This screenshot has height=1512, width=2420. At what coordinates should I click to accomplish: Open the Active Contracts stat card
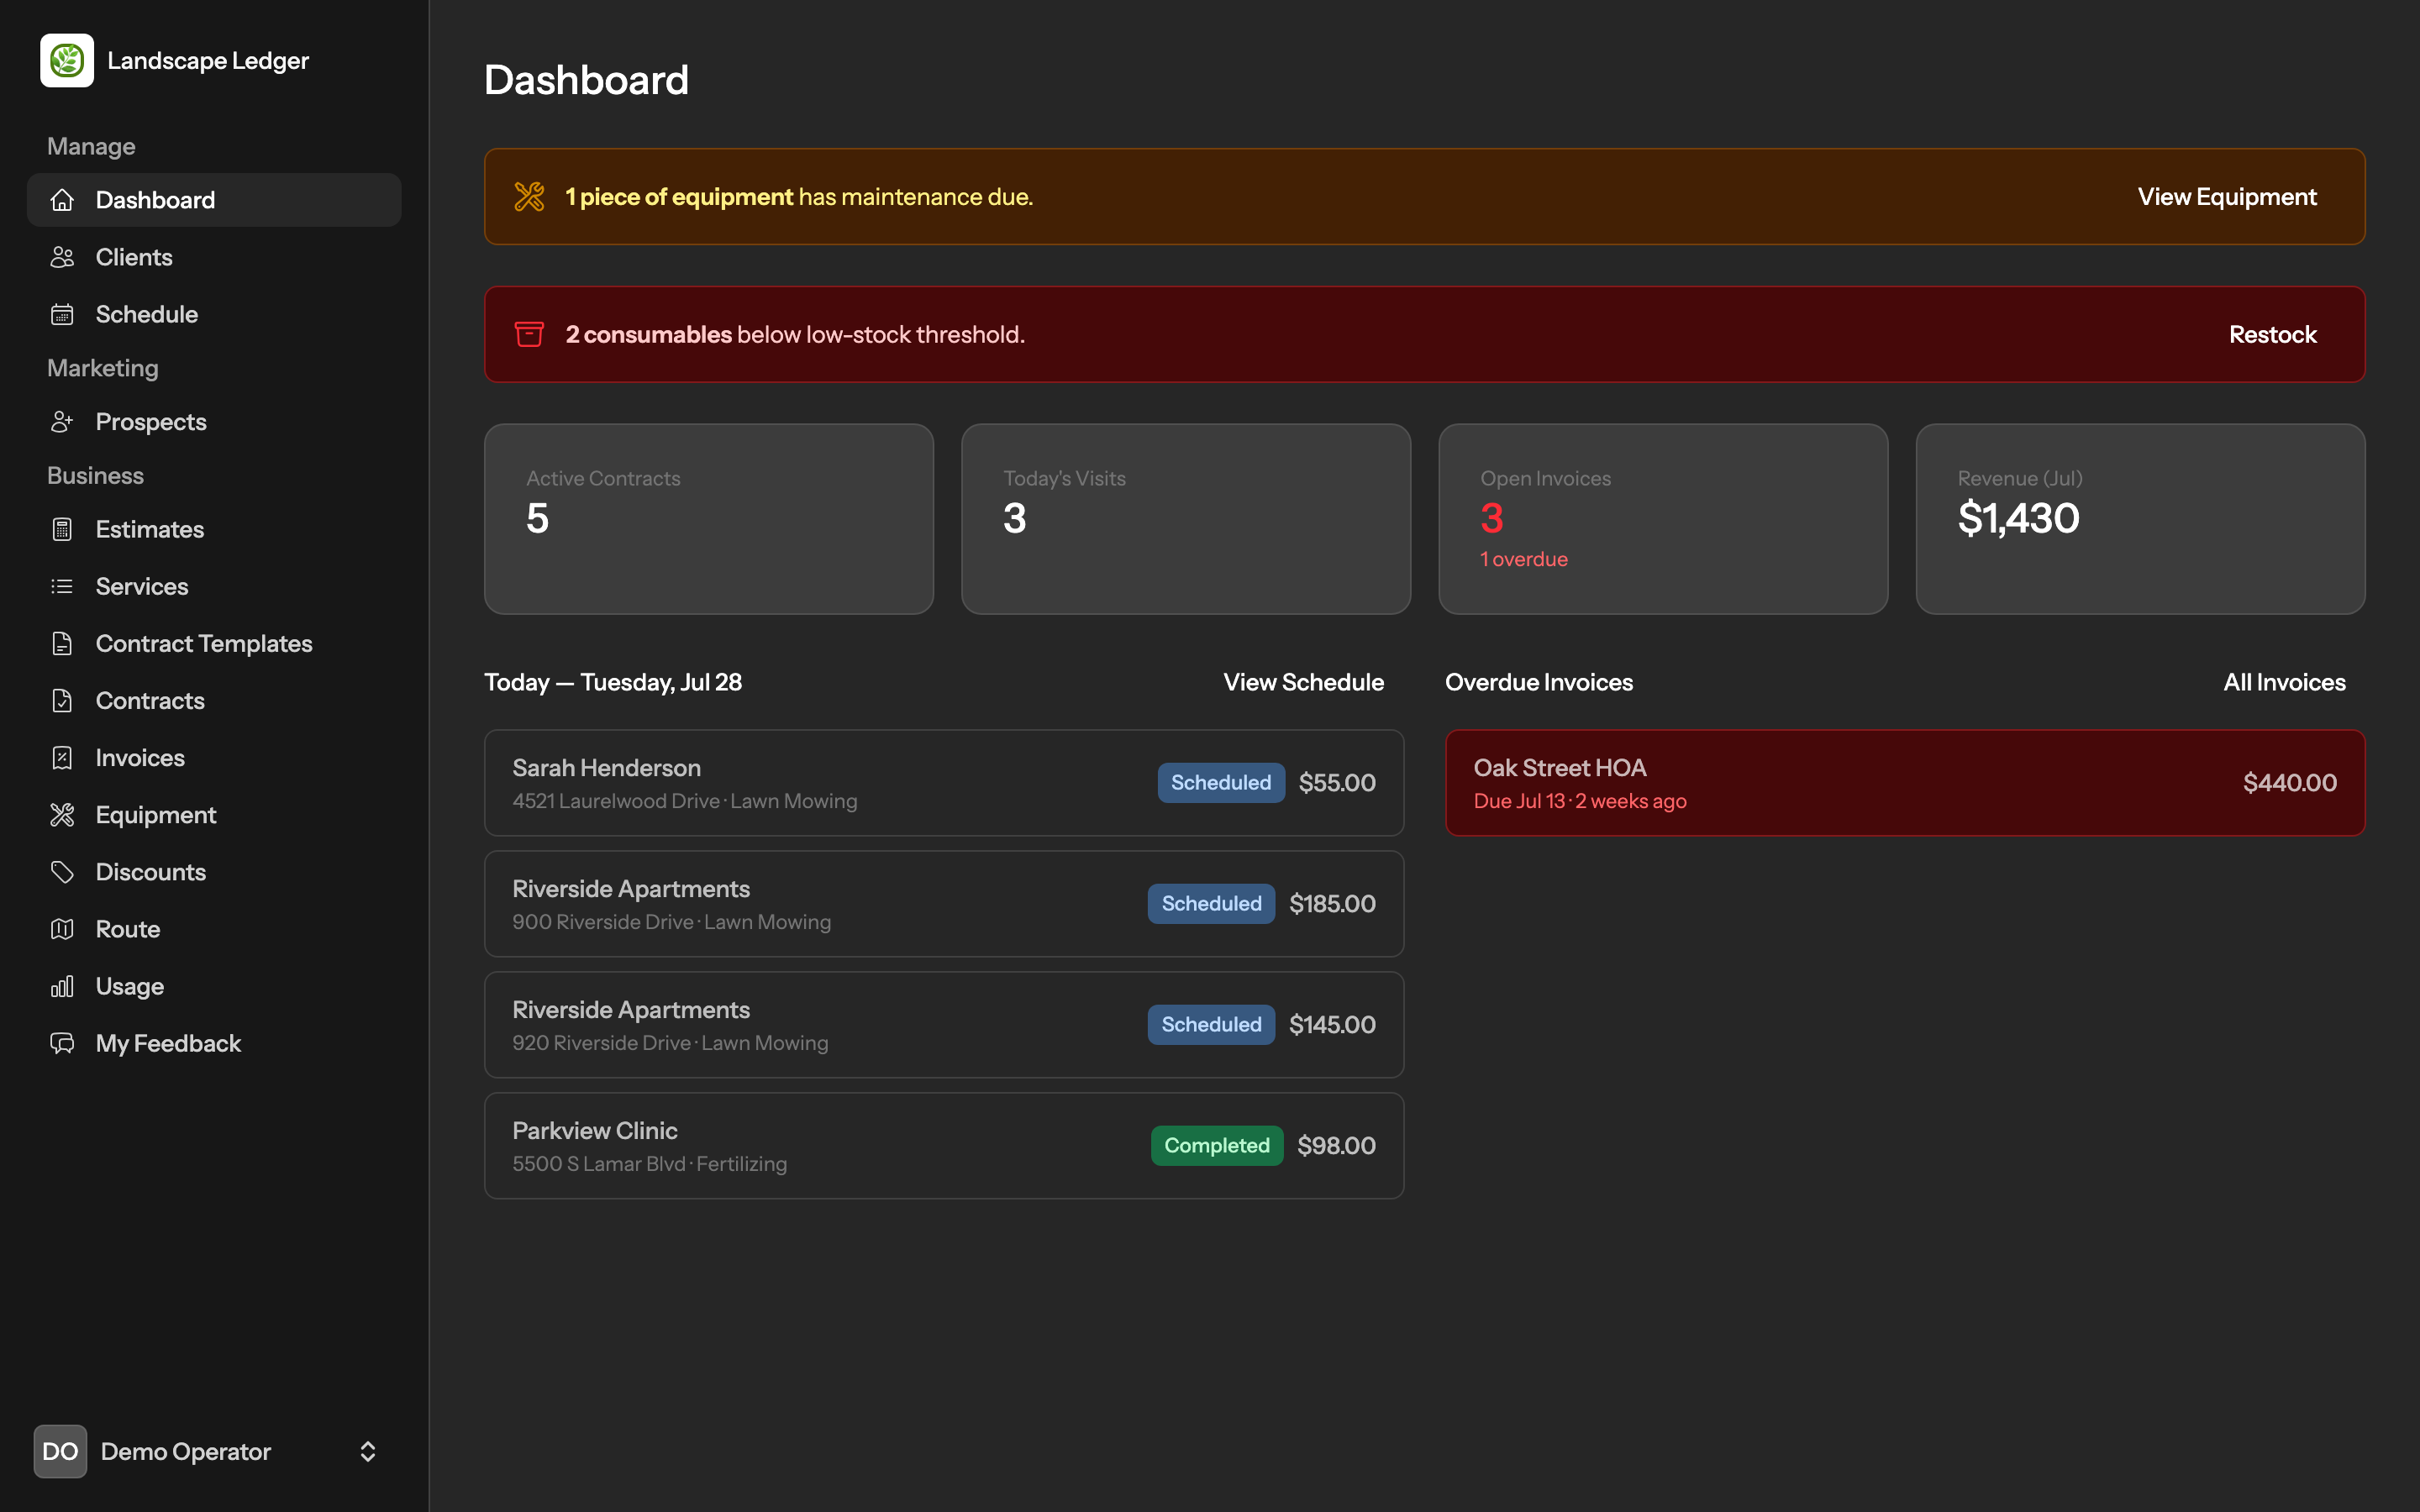click(709, 519)
